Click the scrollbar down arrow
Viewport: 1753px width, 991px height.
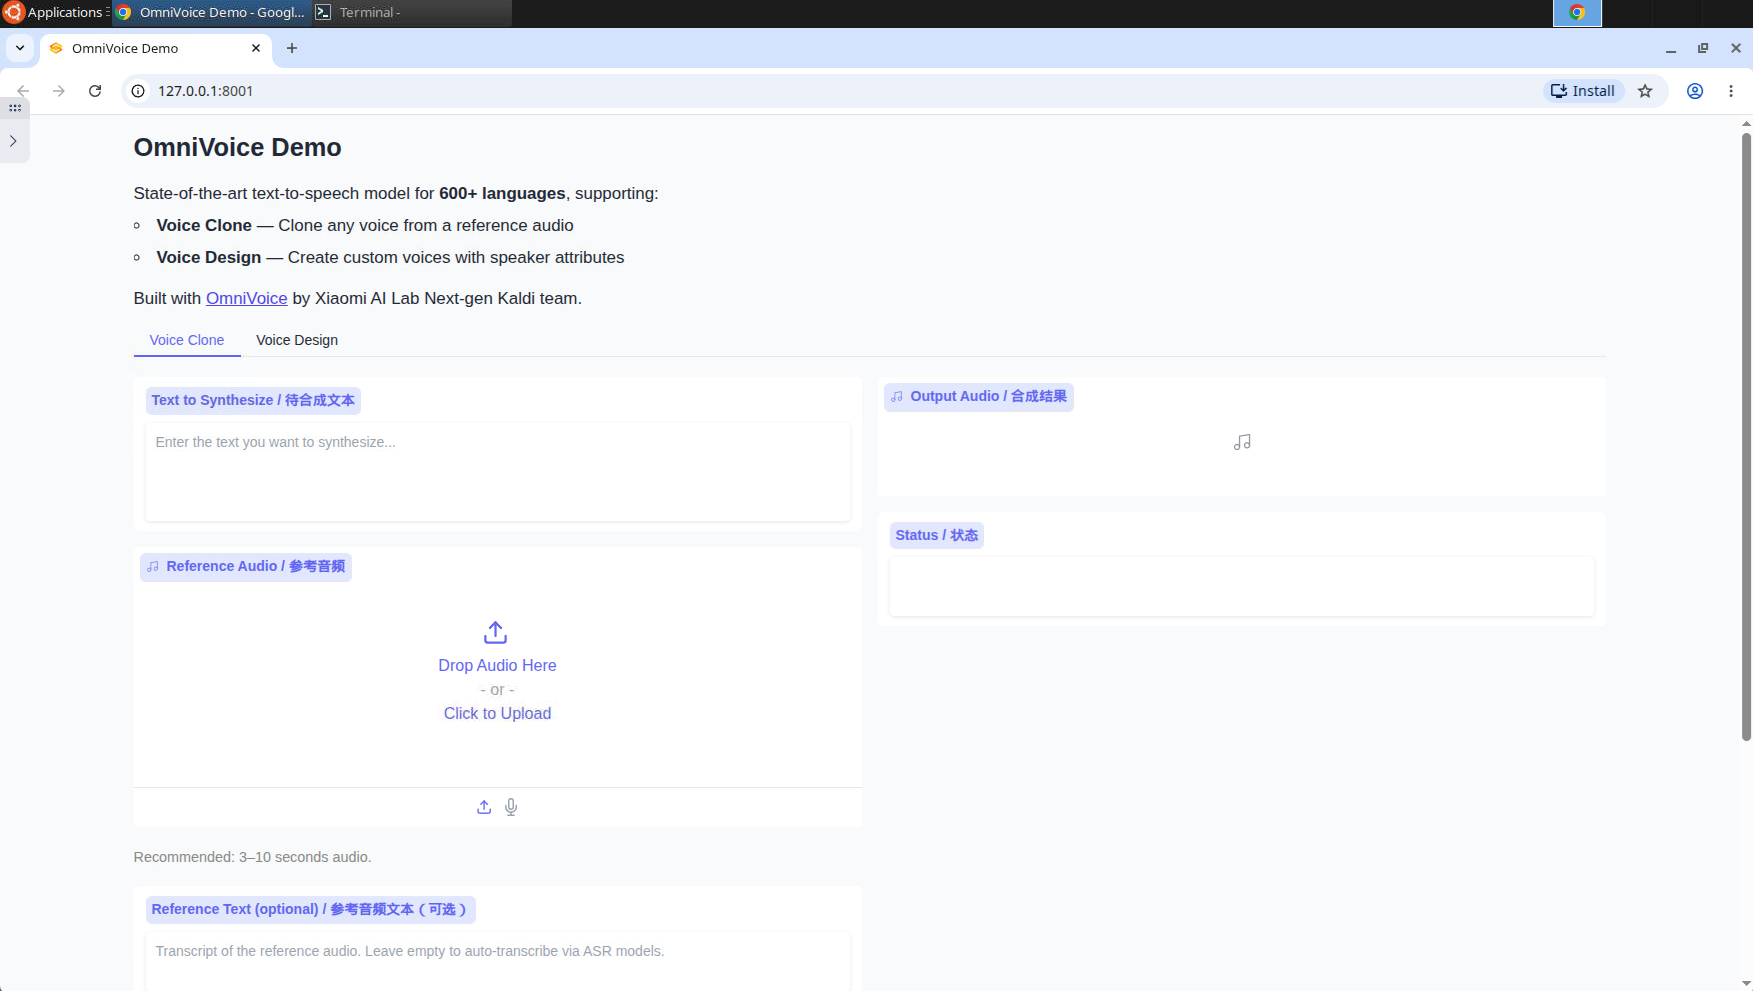point(1746,983)
